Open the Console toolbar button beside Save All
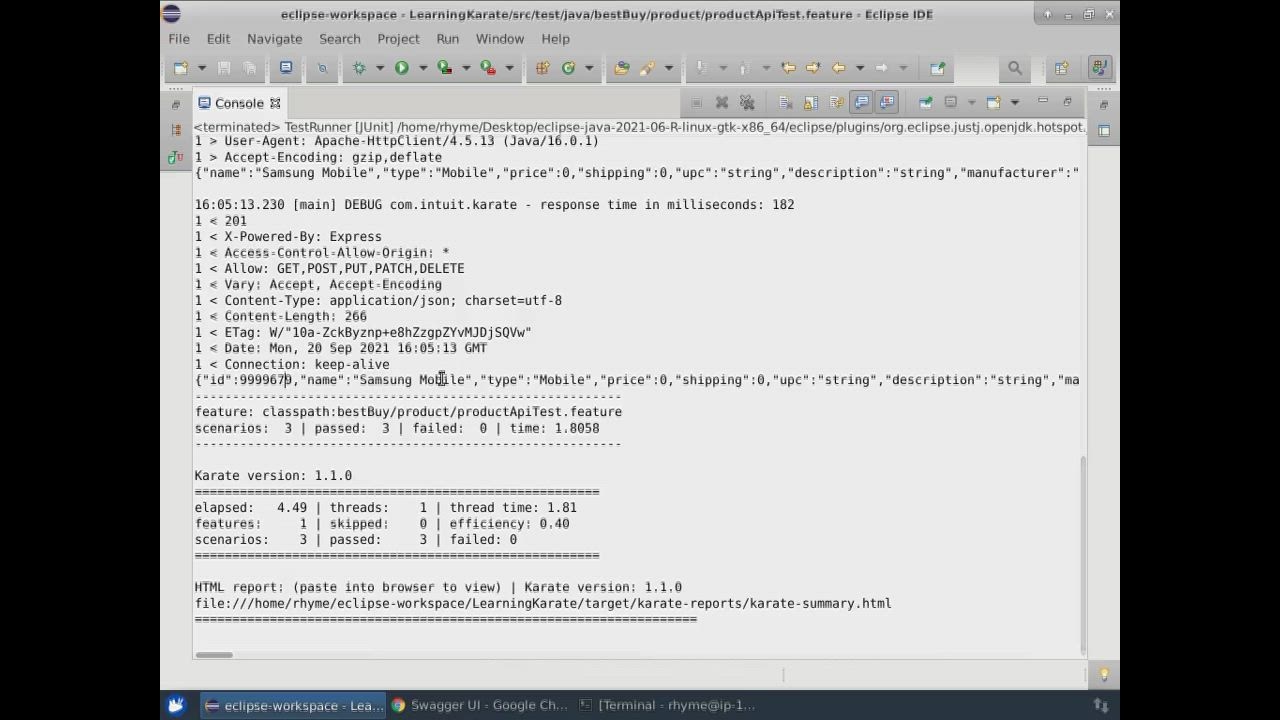This screenshot has height=720, width=1280. (x=286, y=68)
